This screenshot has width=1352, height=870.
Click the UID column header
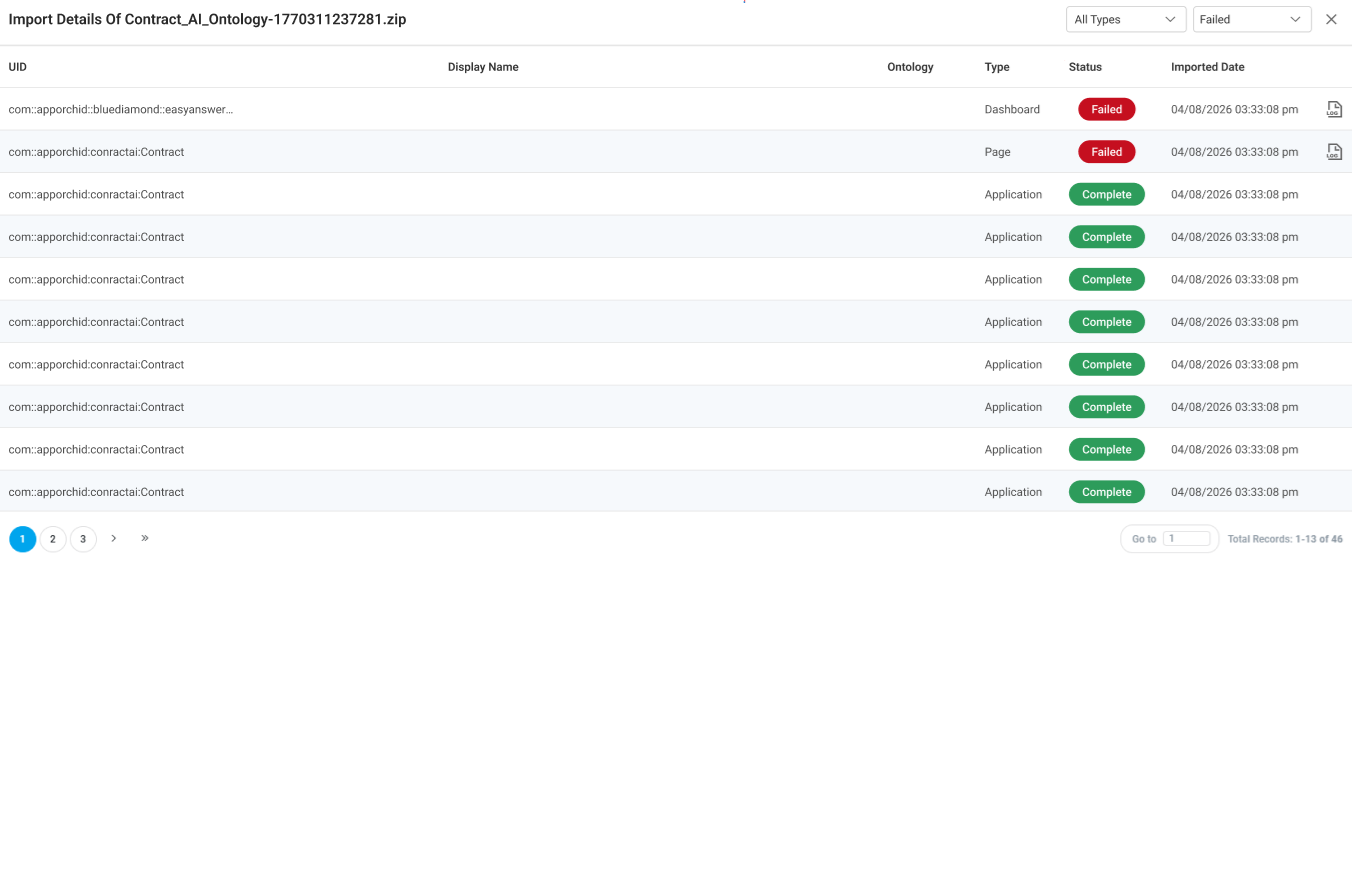(x=18, y=67)
